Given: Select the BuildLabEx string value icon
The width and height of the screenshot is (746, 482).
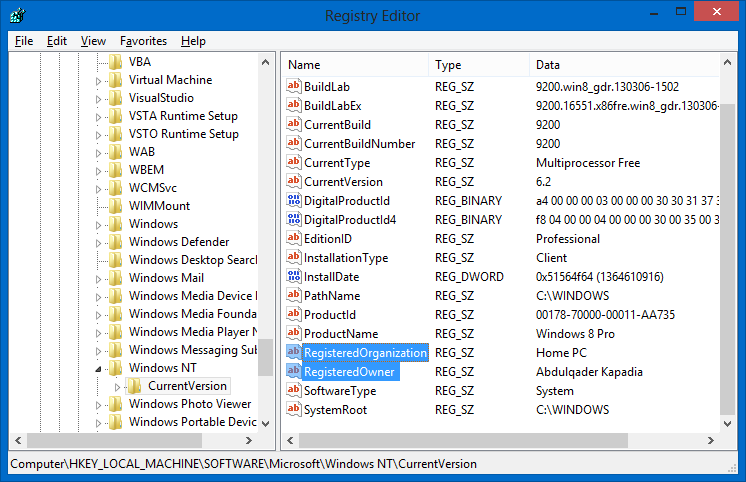Looking at the screenshot, I should click(294, 105).
